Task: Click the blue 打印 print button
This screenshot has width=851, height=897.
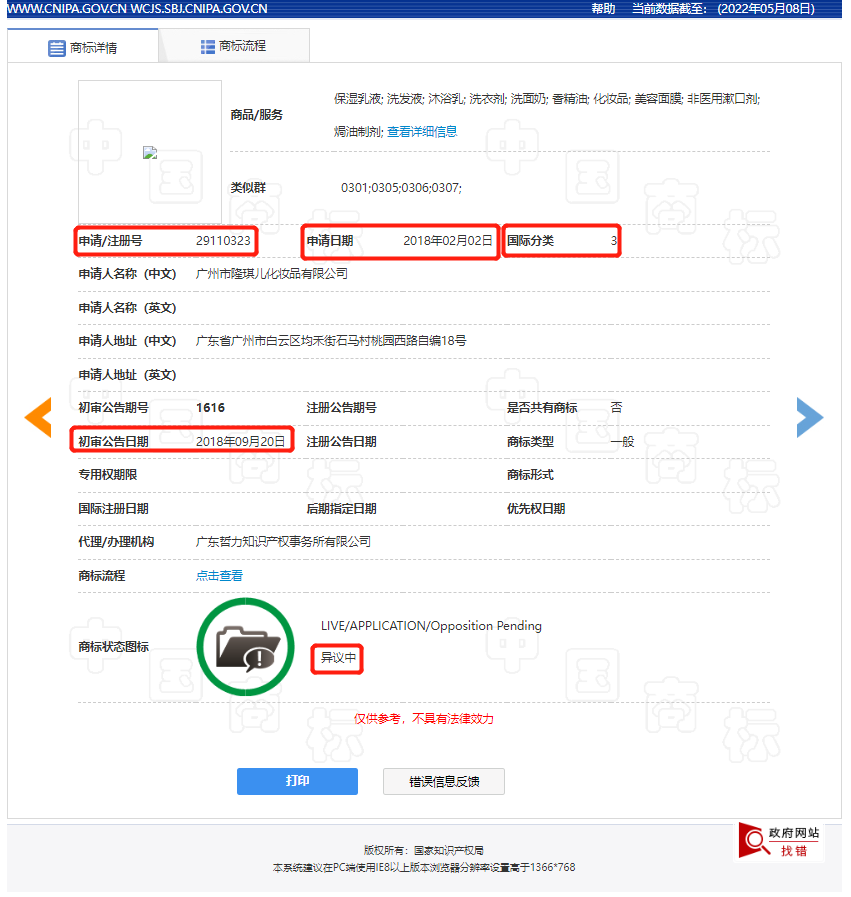Action: click(x=297, y=781)
